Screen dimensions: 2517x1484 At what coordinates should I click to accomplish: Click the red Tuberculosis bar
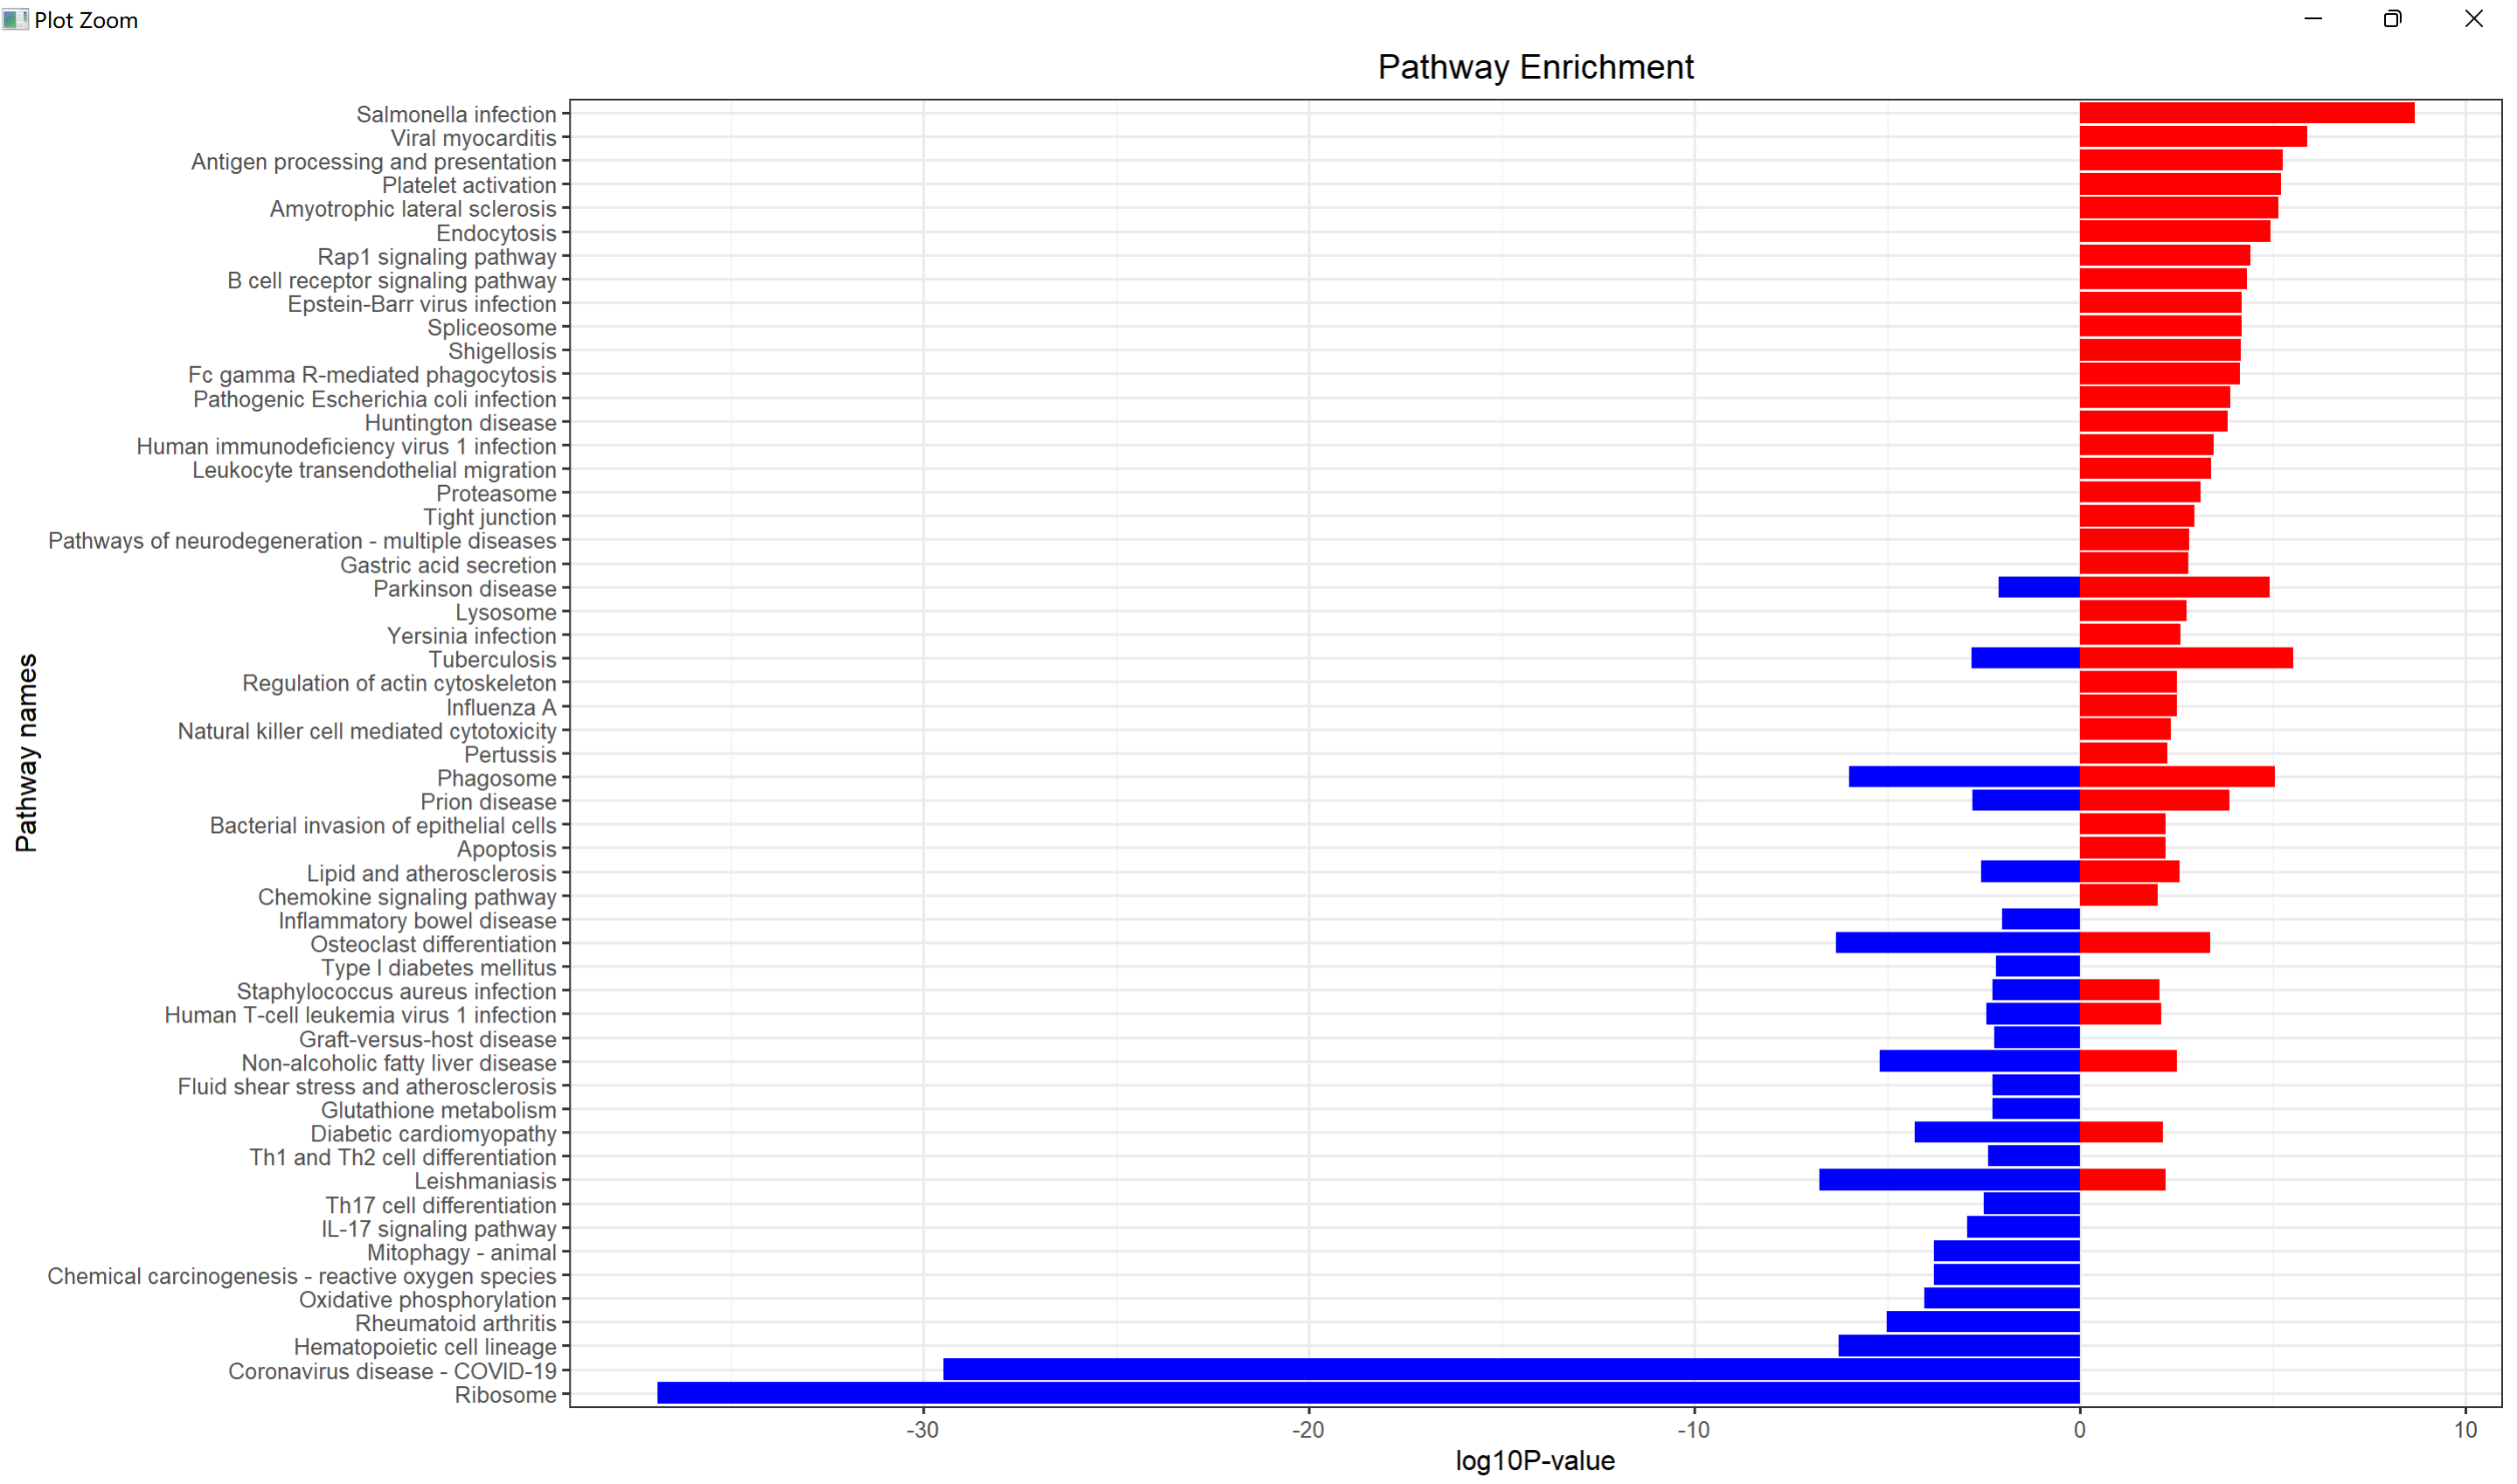point(2186,658)
